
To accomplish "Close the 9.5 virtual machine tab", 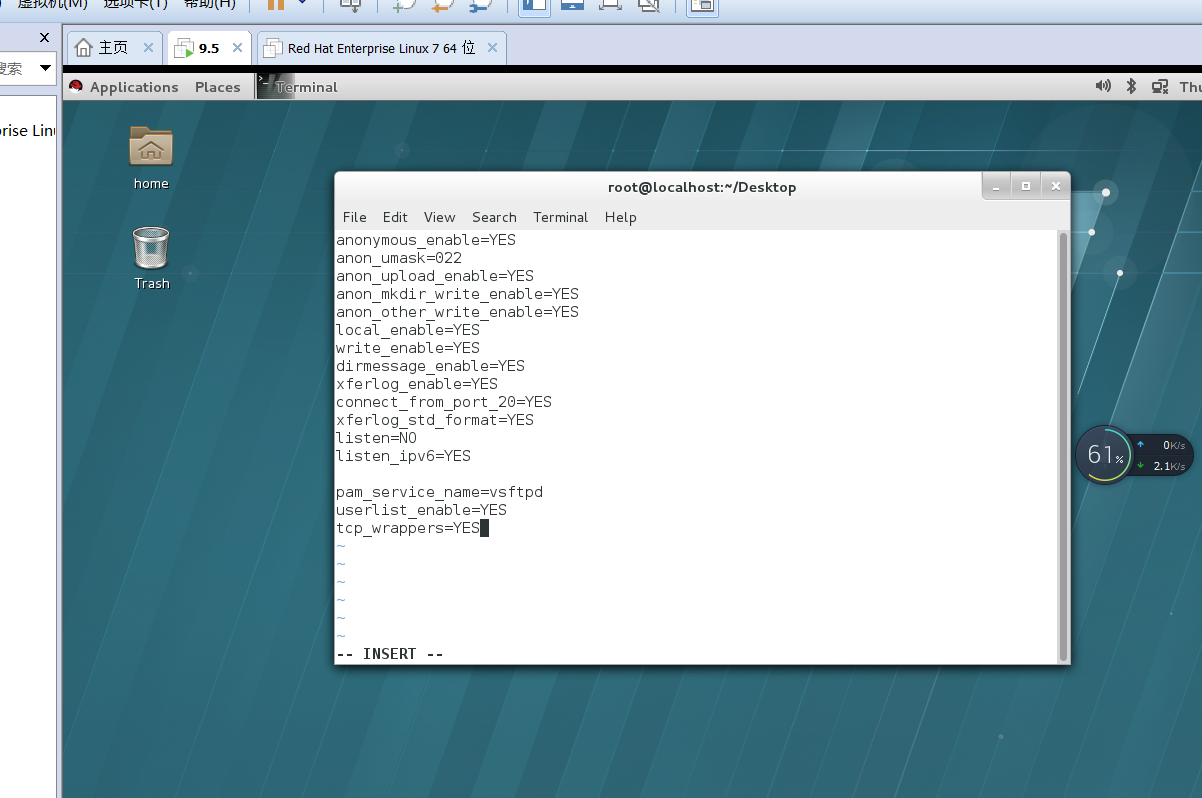I will point(238,48).
